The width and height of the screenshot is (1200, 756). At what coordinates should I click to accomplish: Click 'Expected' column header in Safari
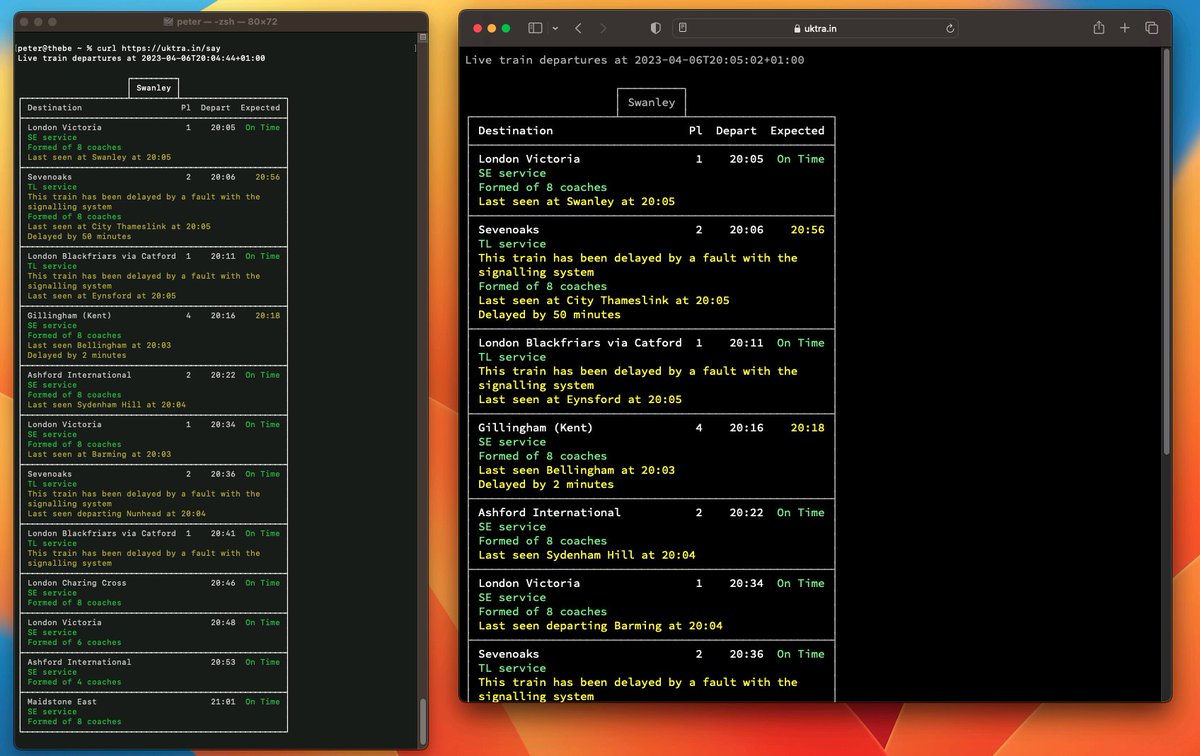click(797, 131)
